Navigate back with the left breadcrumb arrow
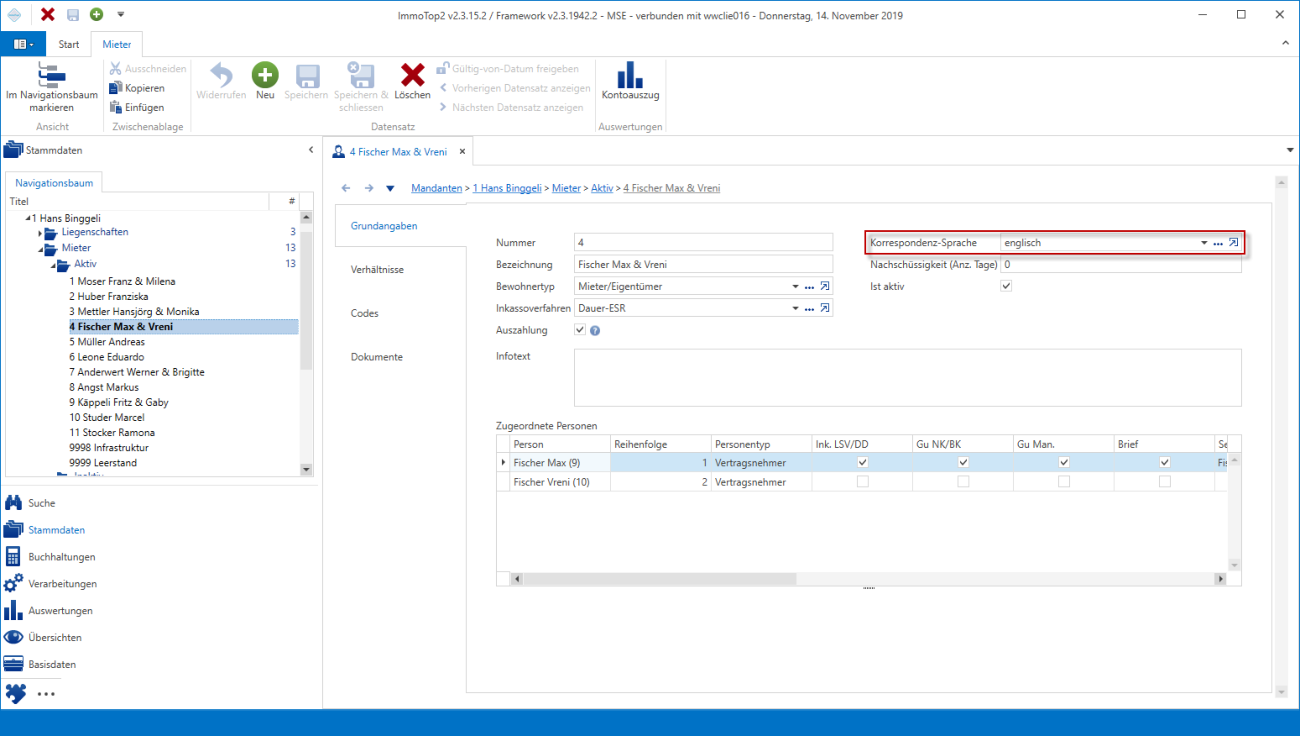Image resolution: width=1300 pixels, height=736 pixels. click(x=347, y=188)
